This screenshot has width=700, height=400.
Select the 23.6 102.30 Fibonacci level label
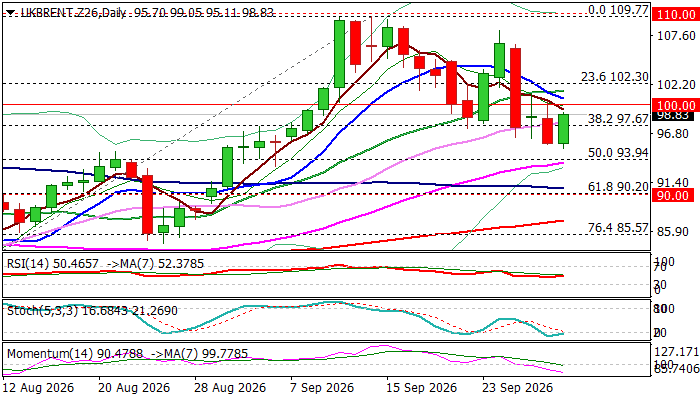[x=614, y=77]
